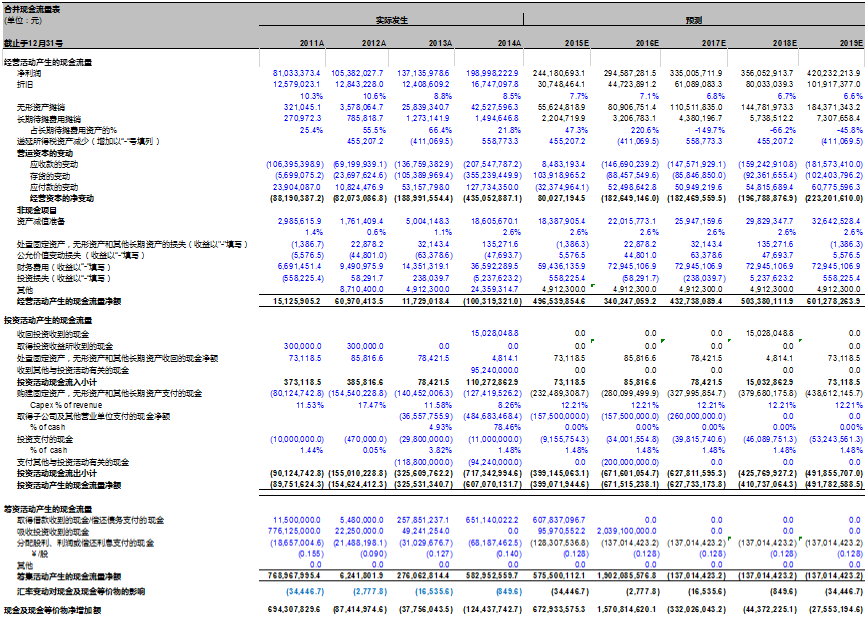Click the 2019E column header
This screenshot has height=618, width=868.
coord(850,44)
